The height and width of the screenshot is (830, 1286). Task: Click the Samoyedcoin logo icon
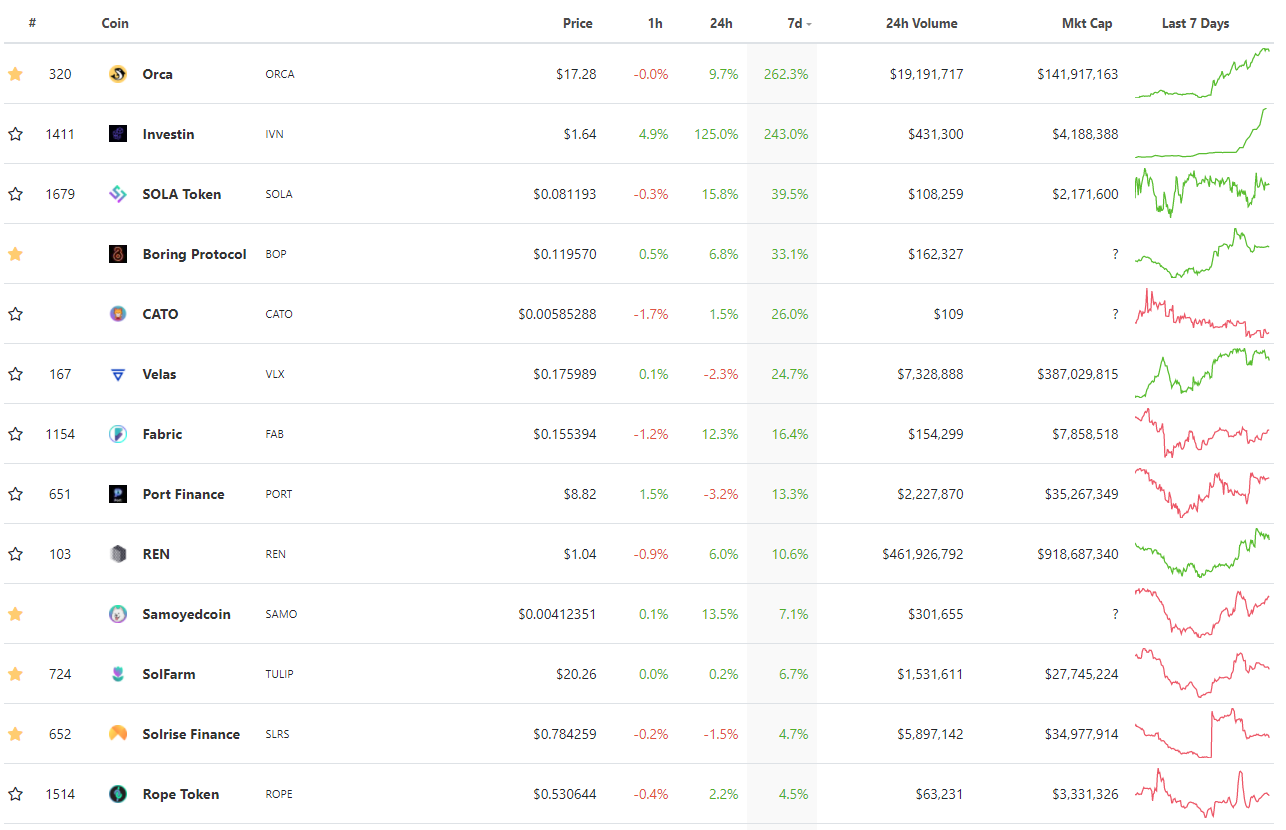[118, 614]
